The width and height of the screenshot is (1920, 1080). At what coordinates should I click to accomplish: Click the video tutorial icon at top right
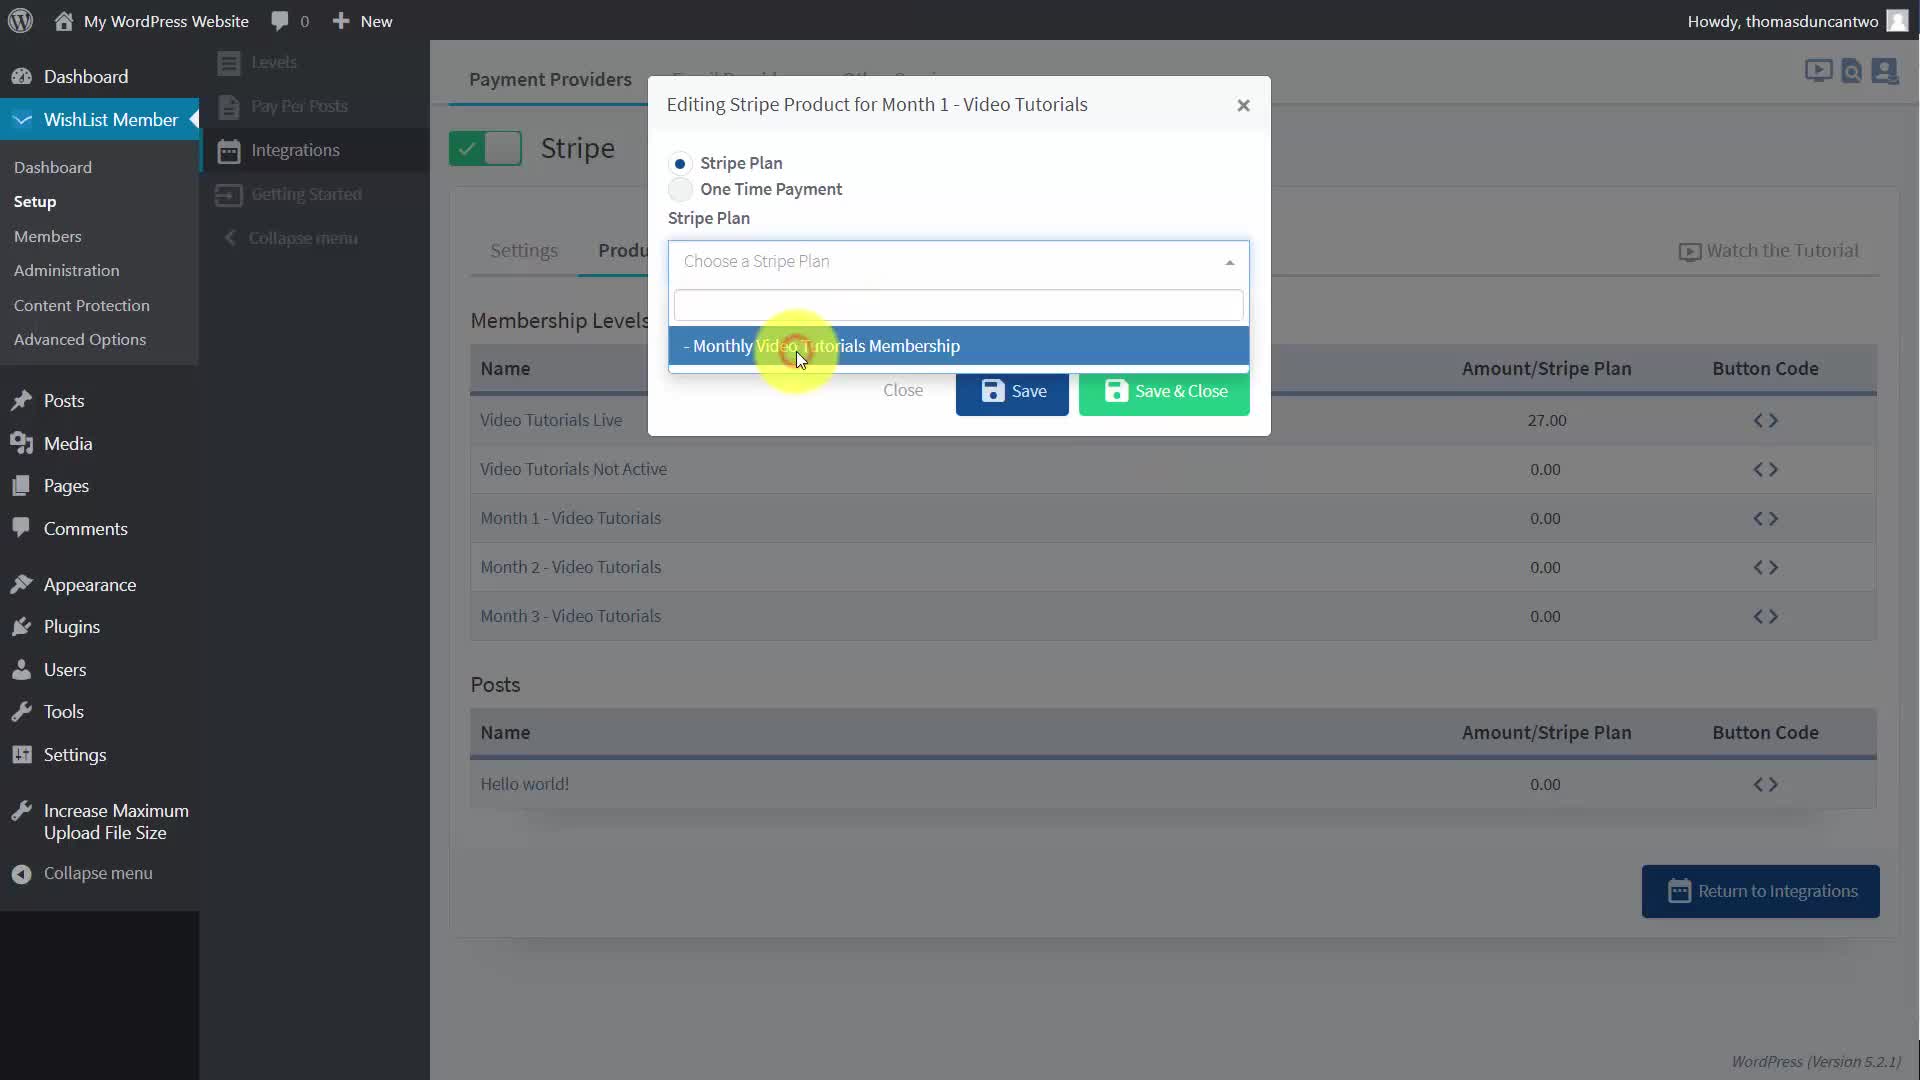pos(1818,71)
